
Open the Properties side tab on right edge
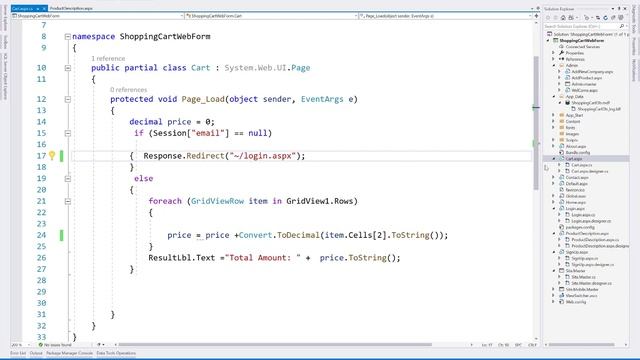point(634,47)
